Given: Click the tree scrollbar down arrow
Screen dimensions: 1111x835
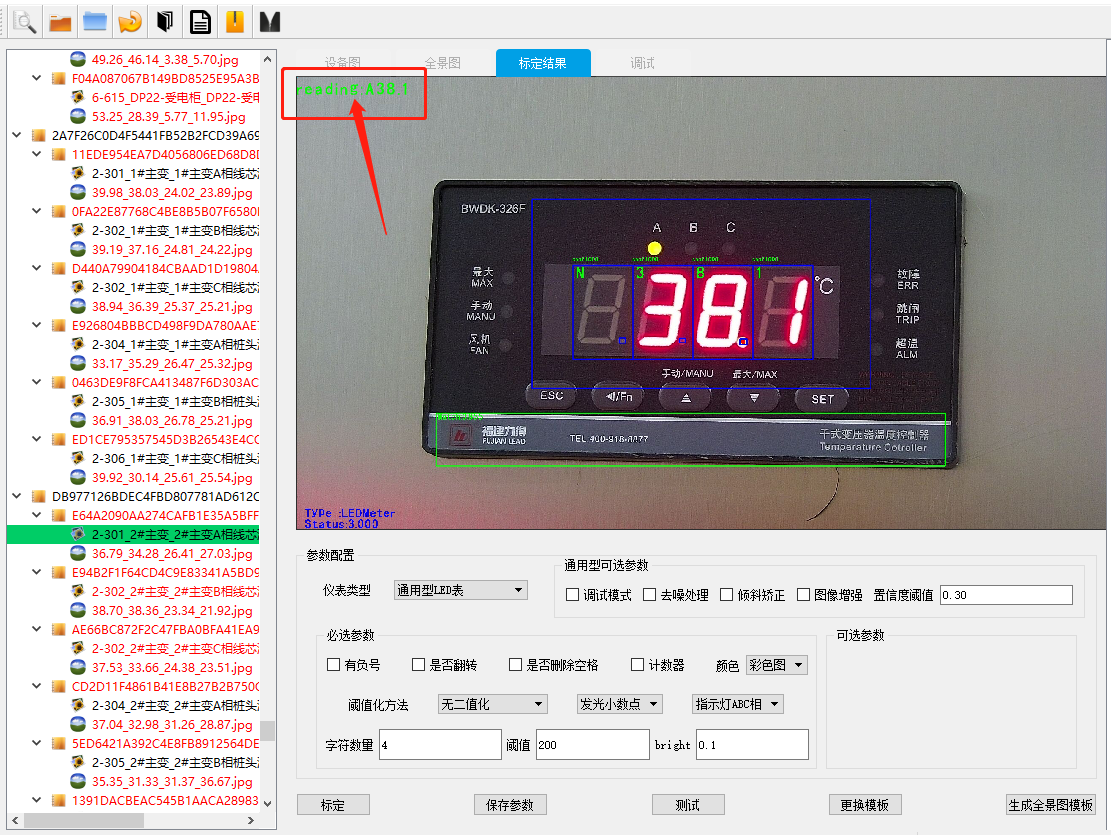Looking at the screenshot, I should 267,803.
